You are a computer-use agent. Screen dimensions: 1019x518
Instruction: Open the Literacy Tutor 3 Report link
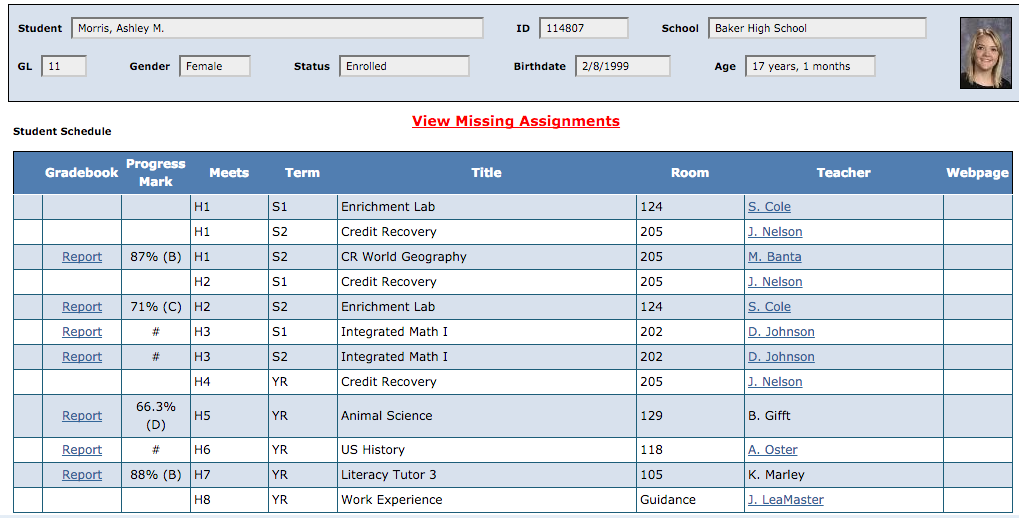[x=82, y=475]
